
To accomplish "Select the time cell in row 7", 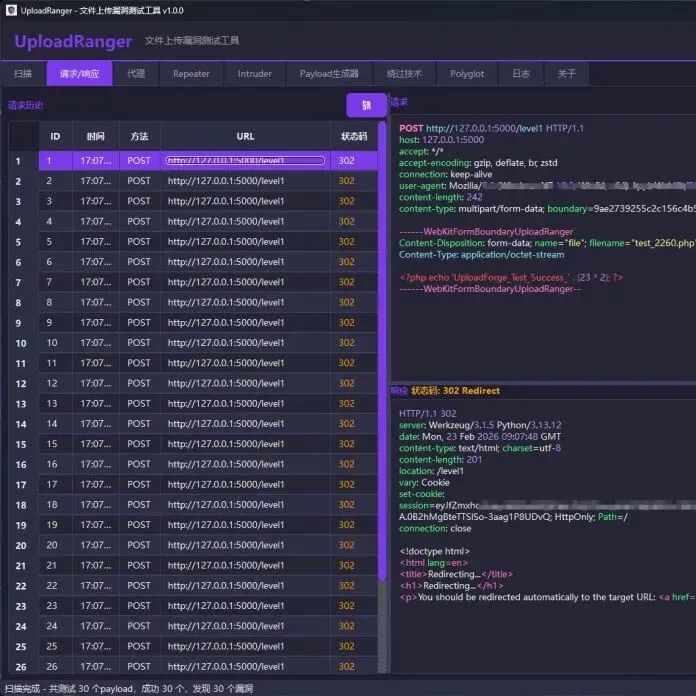I will 96,282.
